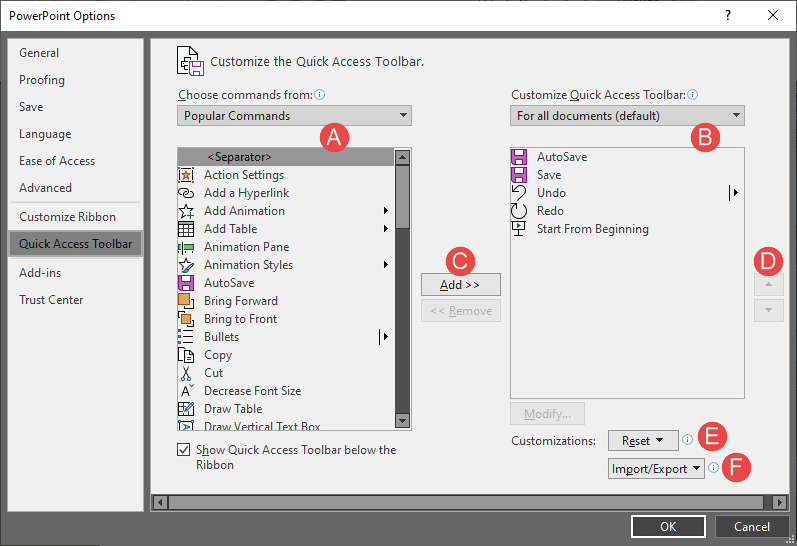Click the Move Up arrow button

pos(769,285)
